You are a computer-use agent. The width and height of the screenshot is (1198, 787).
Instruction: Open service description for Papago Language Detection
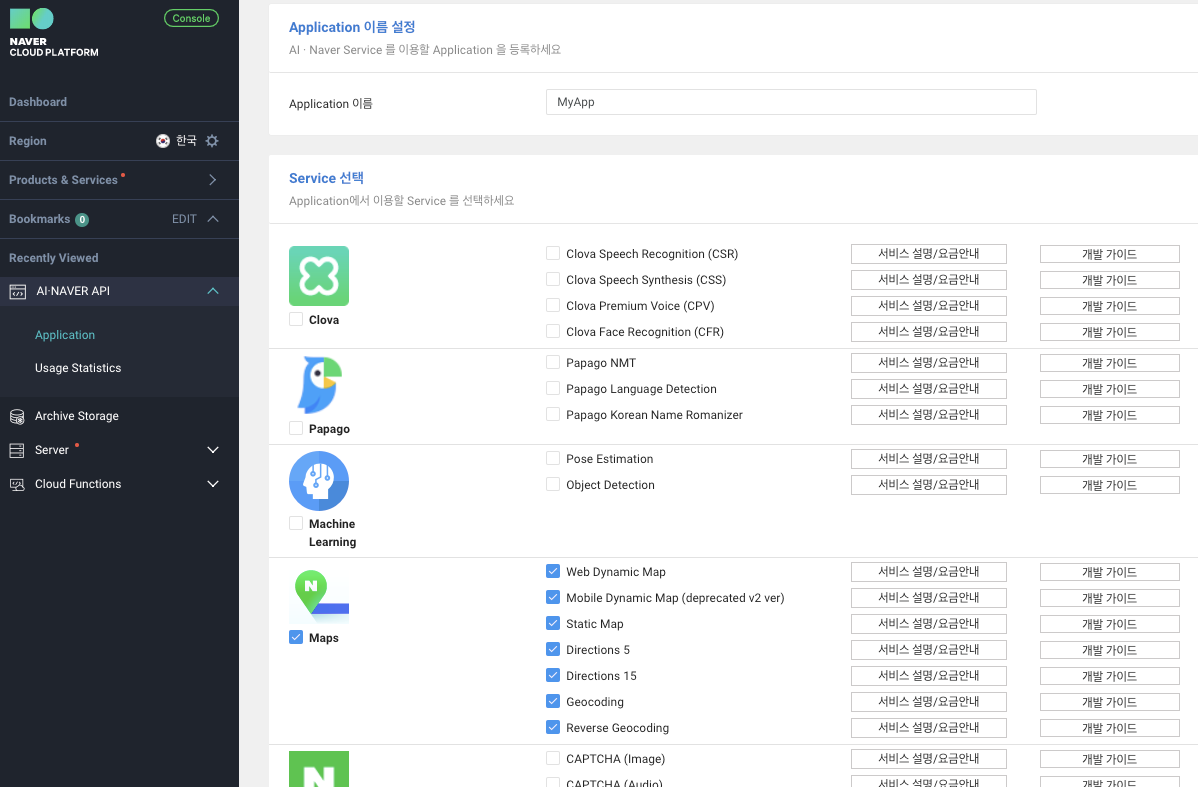[928, 389]
